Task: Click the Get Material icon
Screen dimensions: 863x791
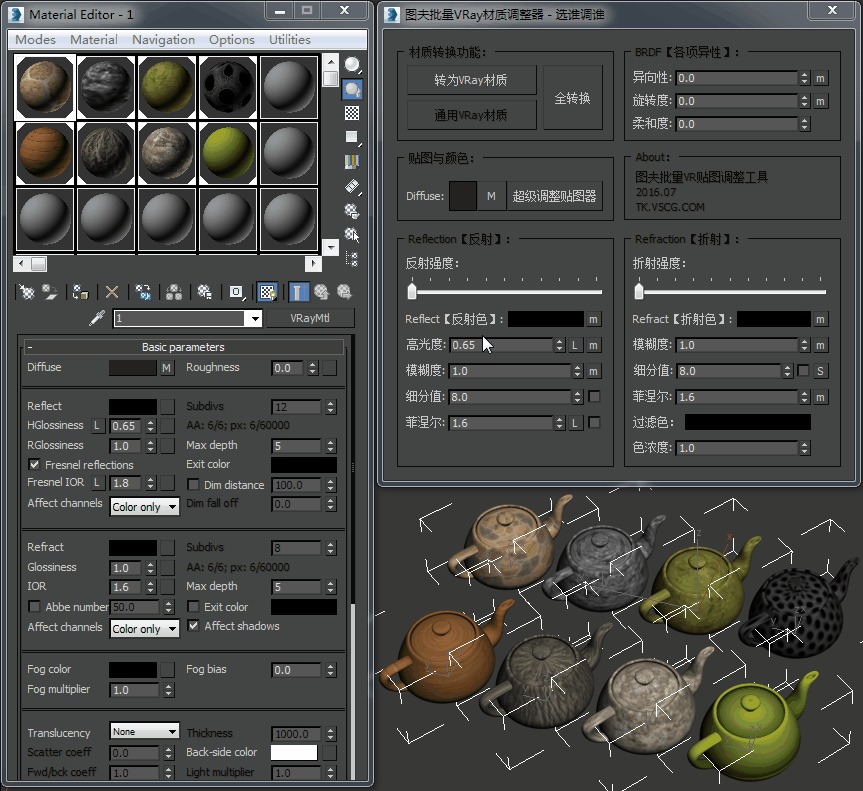Action: [x=27, y=292]
